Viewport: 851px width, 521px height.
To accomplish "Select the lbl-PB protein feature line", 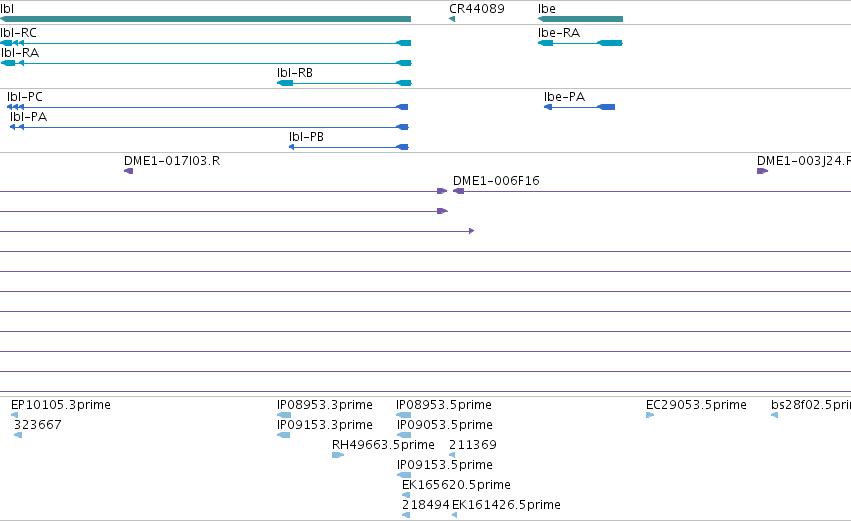I will (348, 147).
